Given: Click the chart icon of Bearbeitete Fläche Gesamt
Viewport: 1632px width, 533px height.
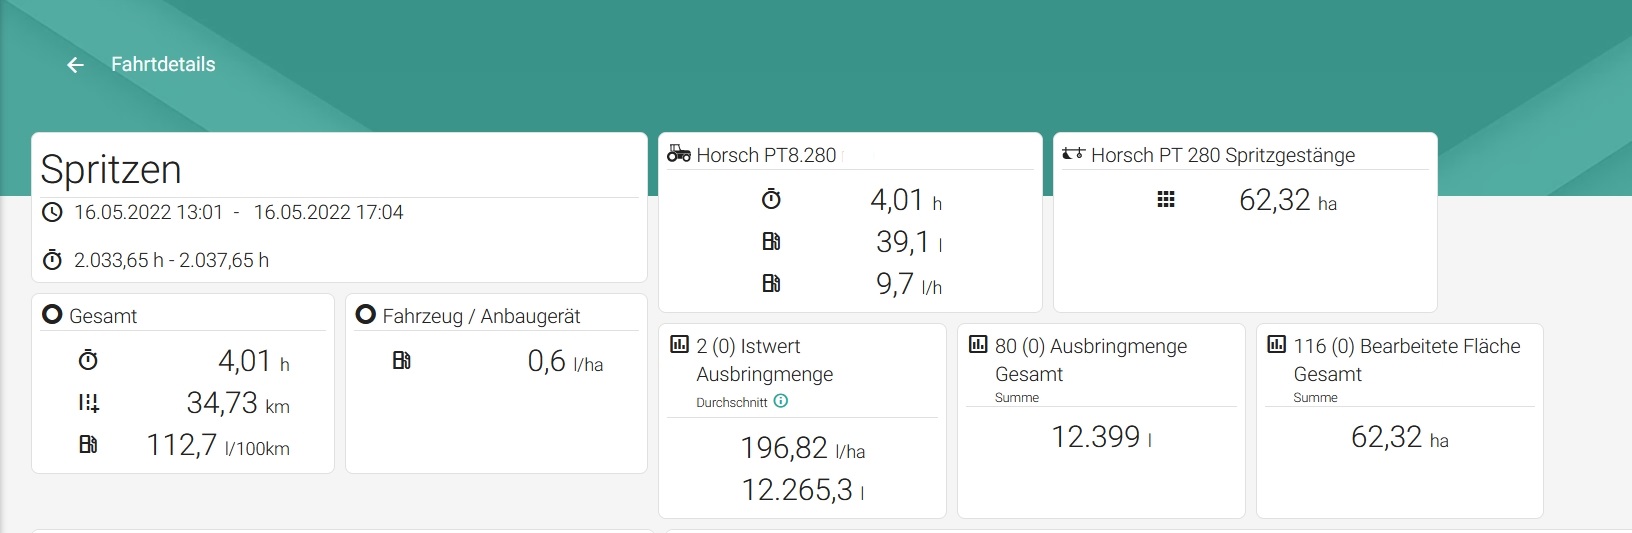Looking at the screenshot, I should point(1276,345).
